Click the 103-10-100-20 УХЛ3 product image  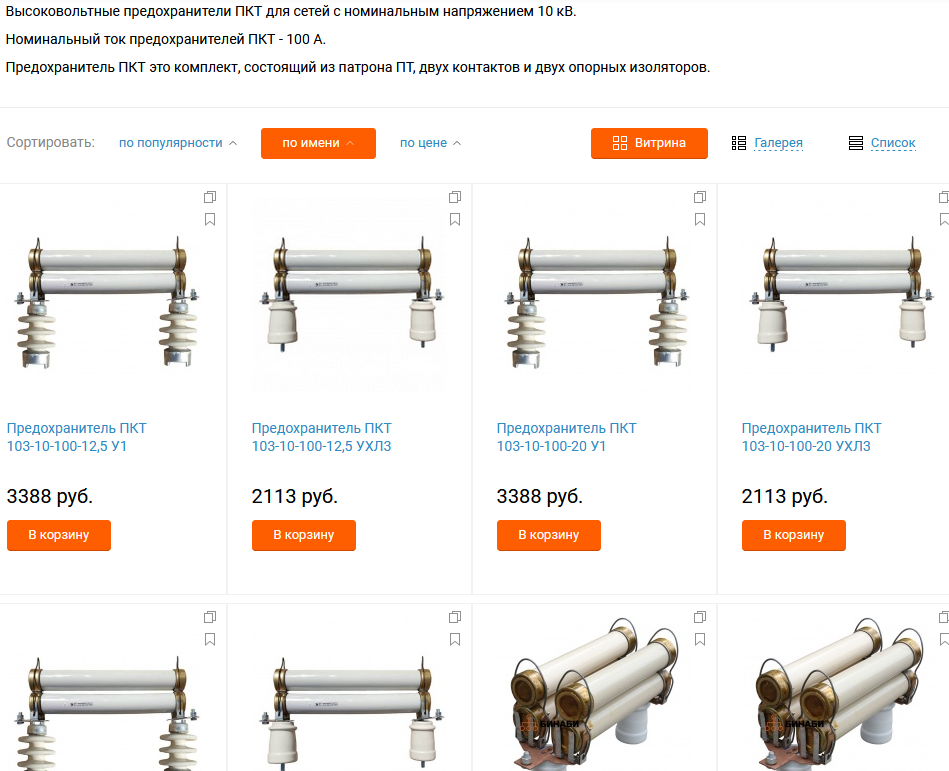click(x=836, y=295)
